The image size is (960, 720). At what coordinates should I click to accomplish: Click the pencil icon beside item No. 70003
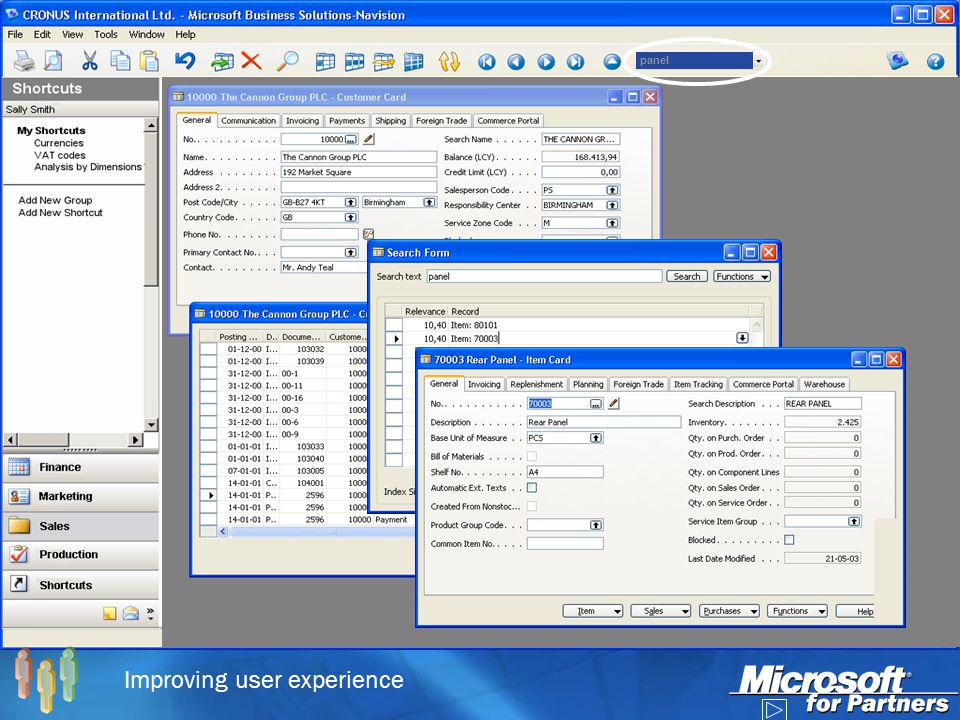coord(613,403)
